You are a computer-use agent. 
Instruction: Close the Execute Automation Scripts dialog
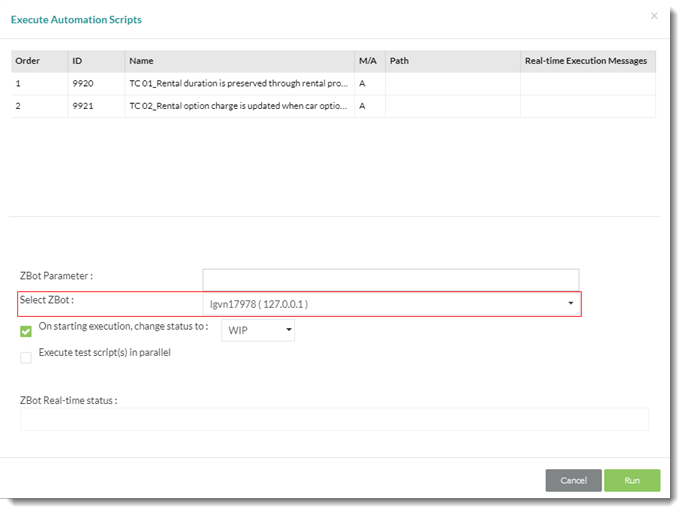coord(654,16)
